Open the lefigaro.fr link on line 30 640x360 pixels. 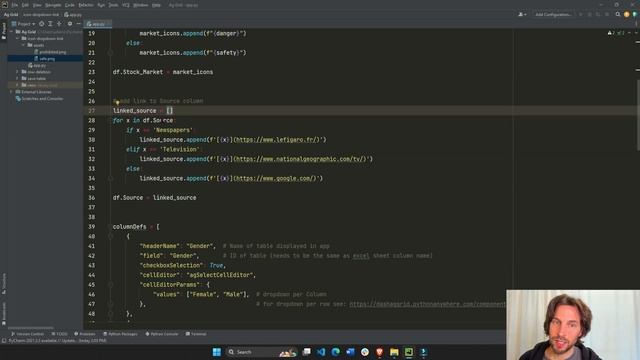click(x=277, y=140)
